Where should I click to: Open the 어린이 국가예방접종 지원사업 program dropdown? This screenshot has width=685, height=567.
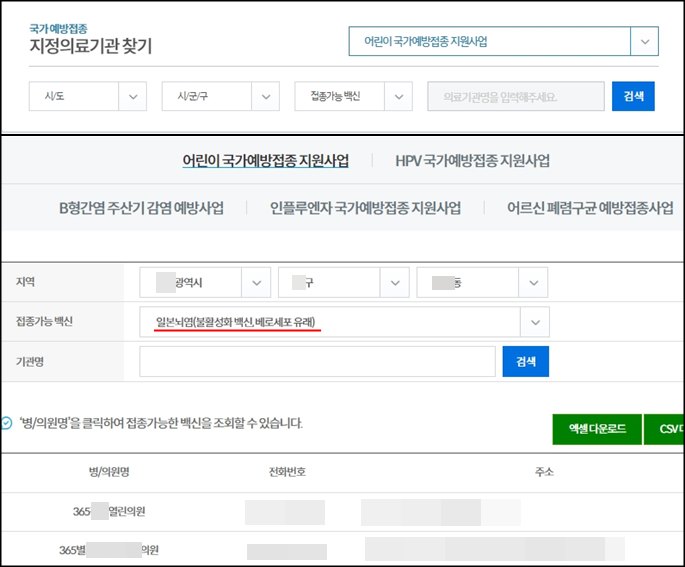point(503,41)
